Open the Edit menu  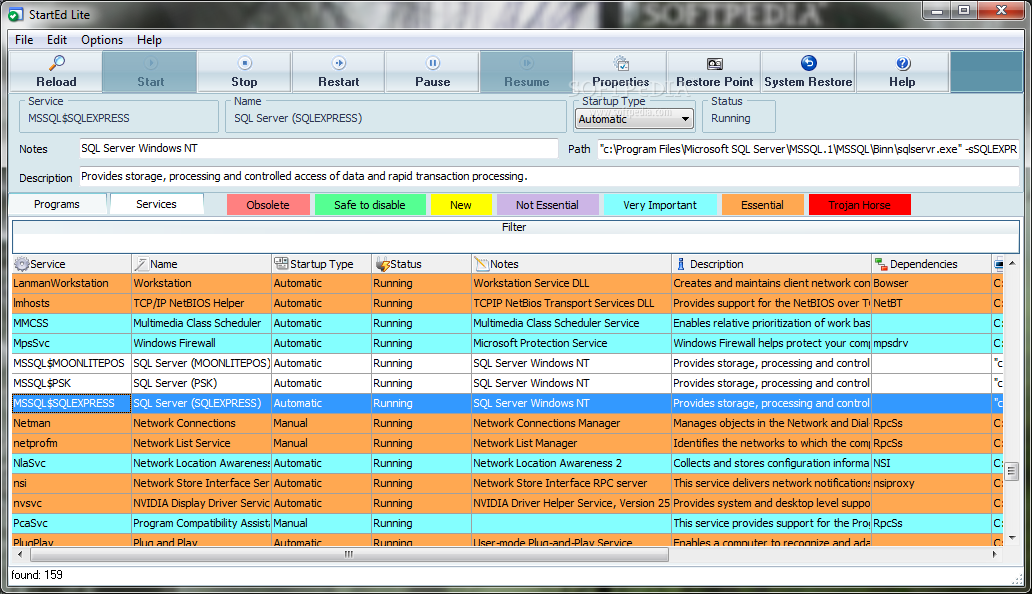point(57,39)
